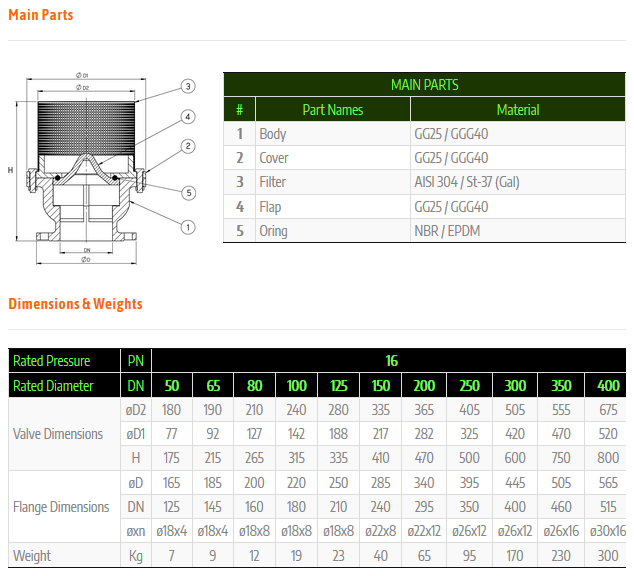Click the "Valve Dimensions" row group label

click(x=58, y=434)
